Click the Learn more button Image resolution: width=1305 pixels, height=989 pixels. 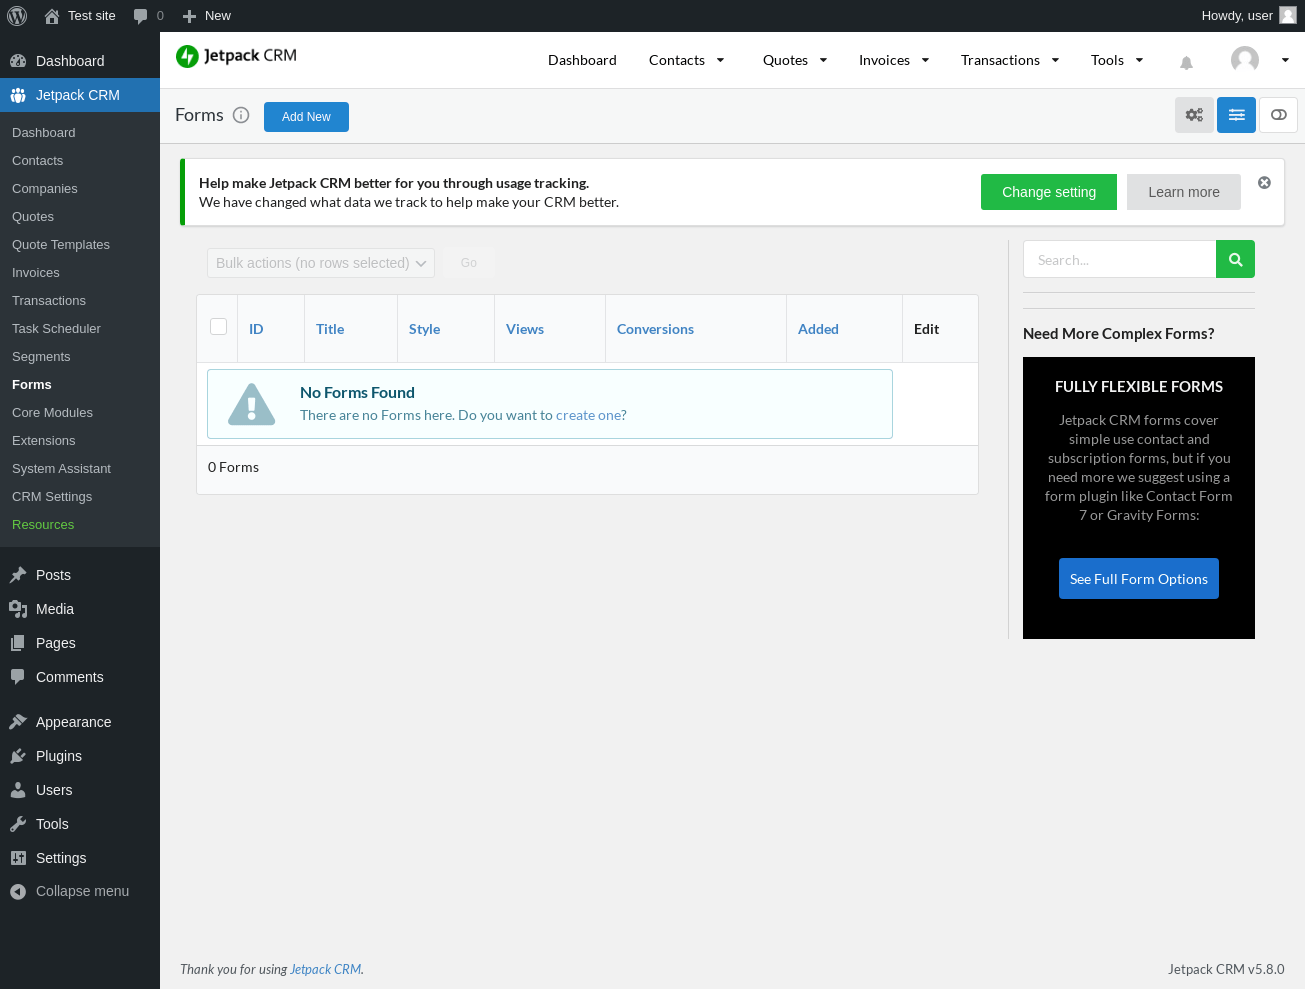point(1184,192)
